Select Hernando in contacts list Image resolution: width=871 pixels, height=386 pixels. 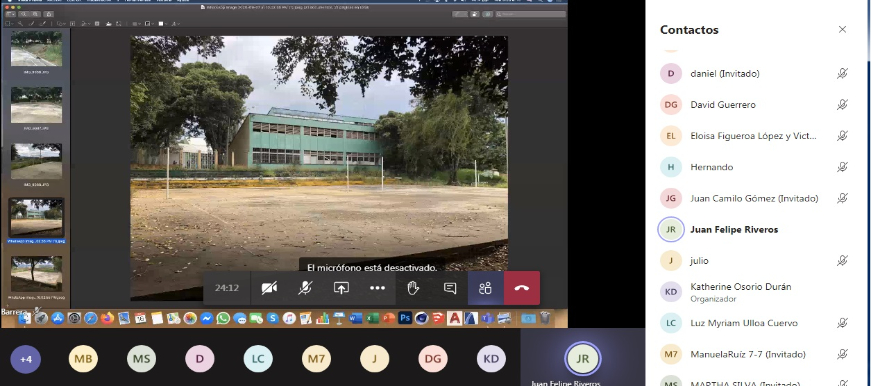tap(755, 167)
